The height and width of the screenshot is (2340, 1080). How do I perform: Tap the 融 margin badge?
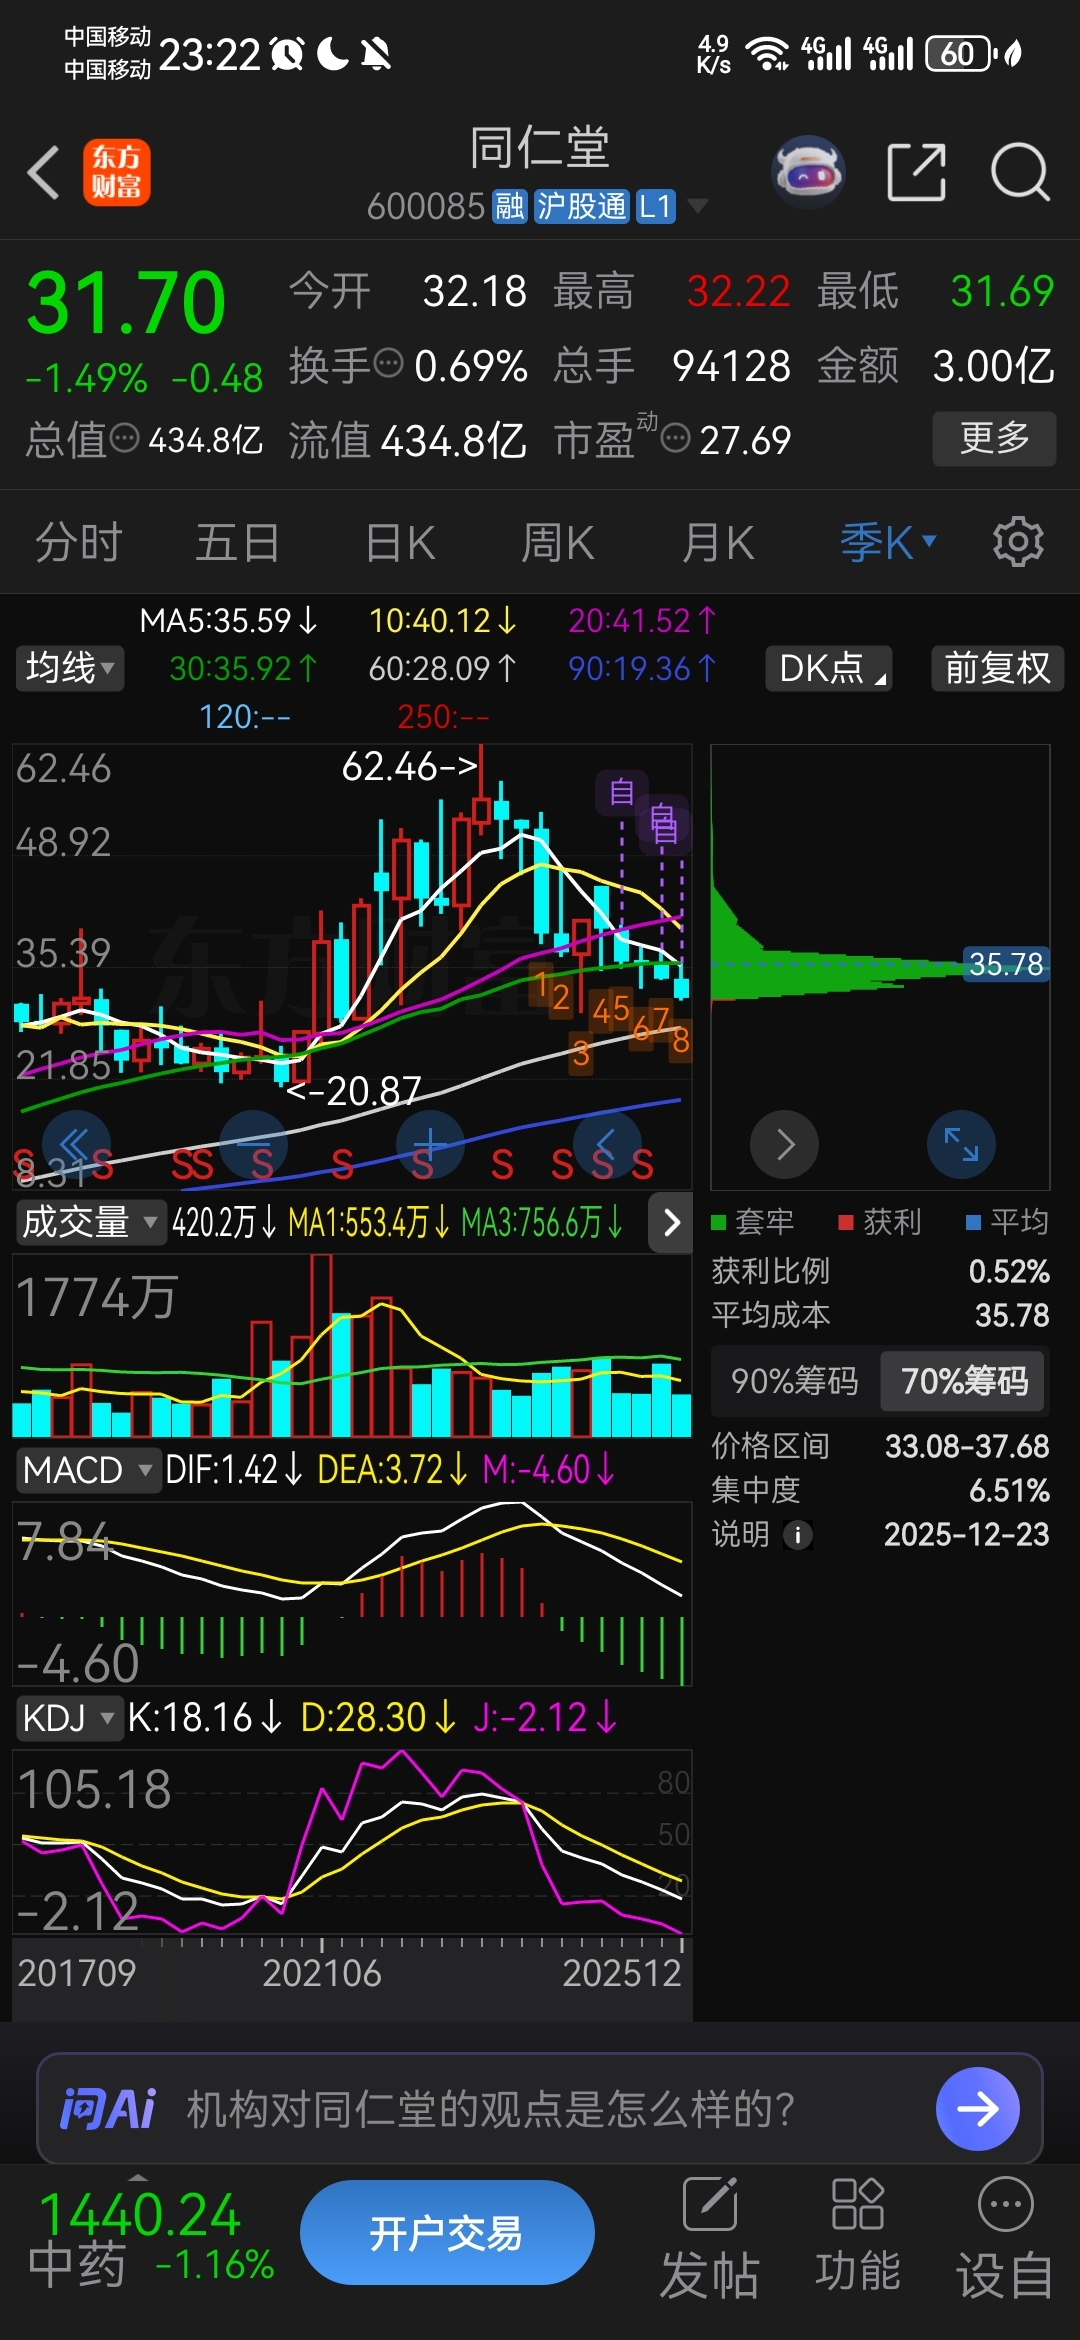(x=510, y=207)
